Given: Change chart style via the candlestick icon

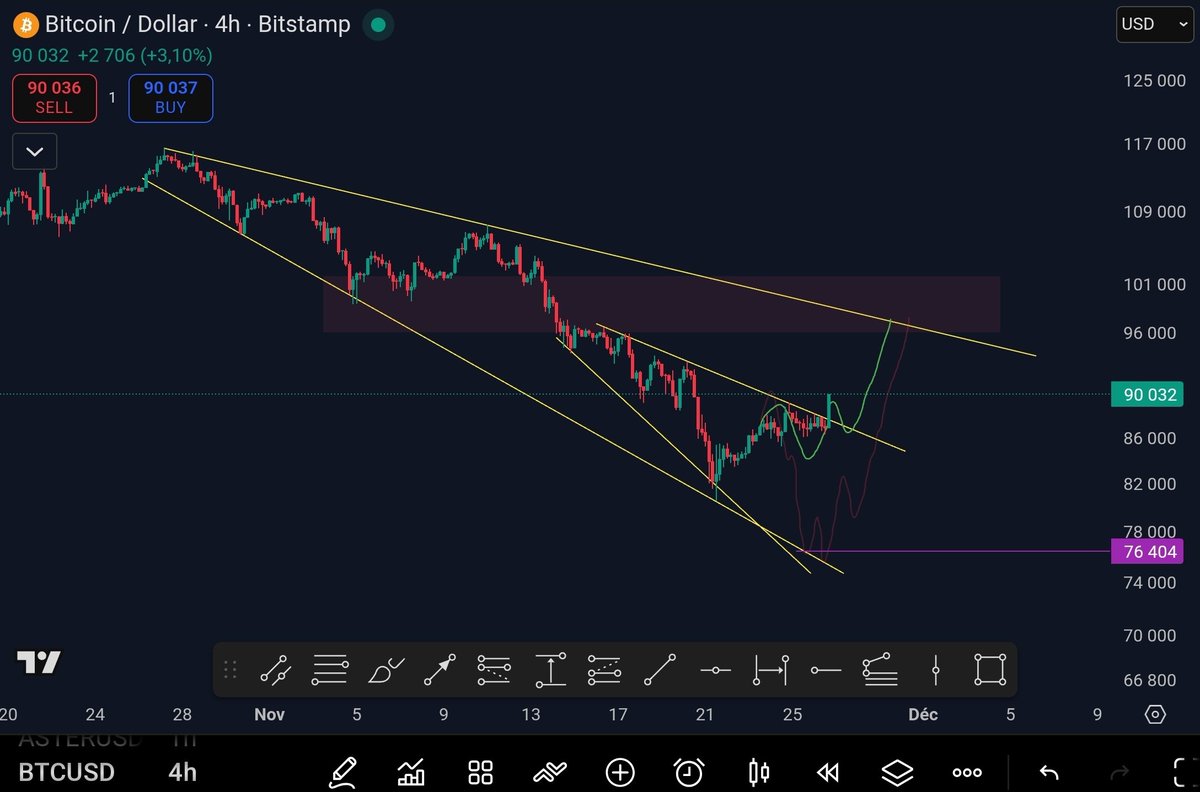Looking at the screenshot, I should point(757,772).
